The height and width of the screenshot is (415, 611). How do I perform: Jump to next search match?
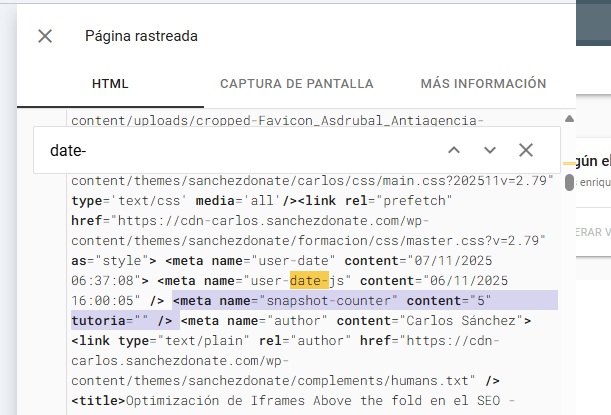click(x=489, y=150)
